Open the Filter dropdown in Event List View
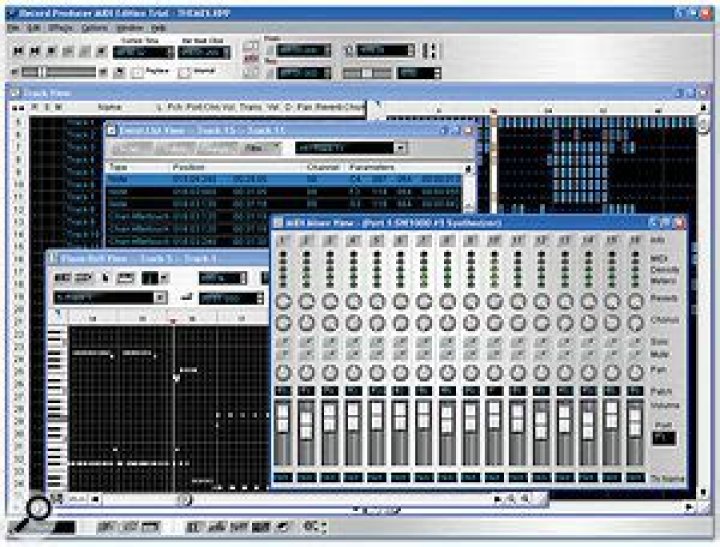Screen dimensions: 720x547 click(257, 148)
